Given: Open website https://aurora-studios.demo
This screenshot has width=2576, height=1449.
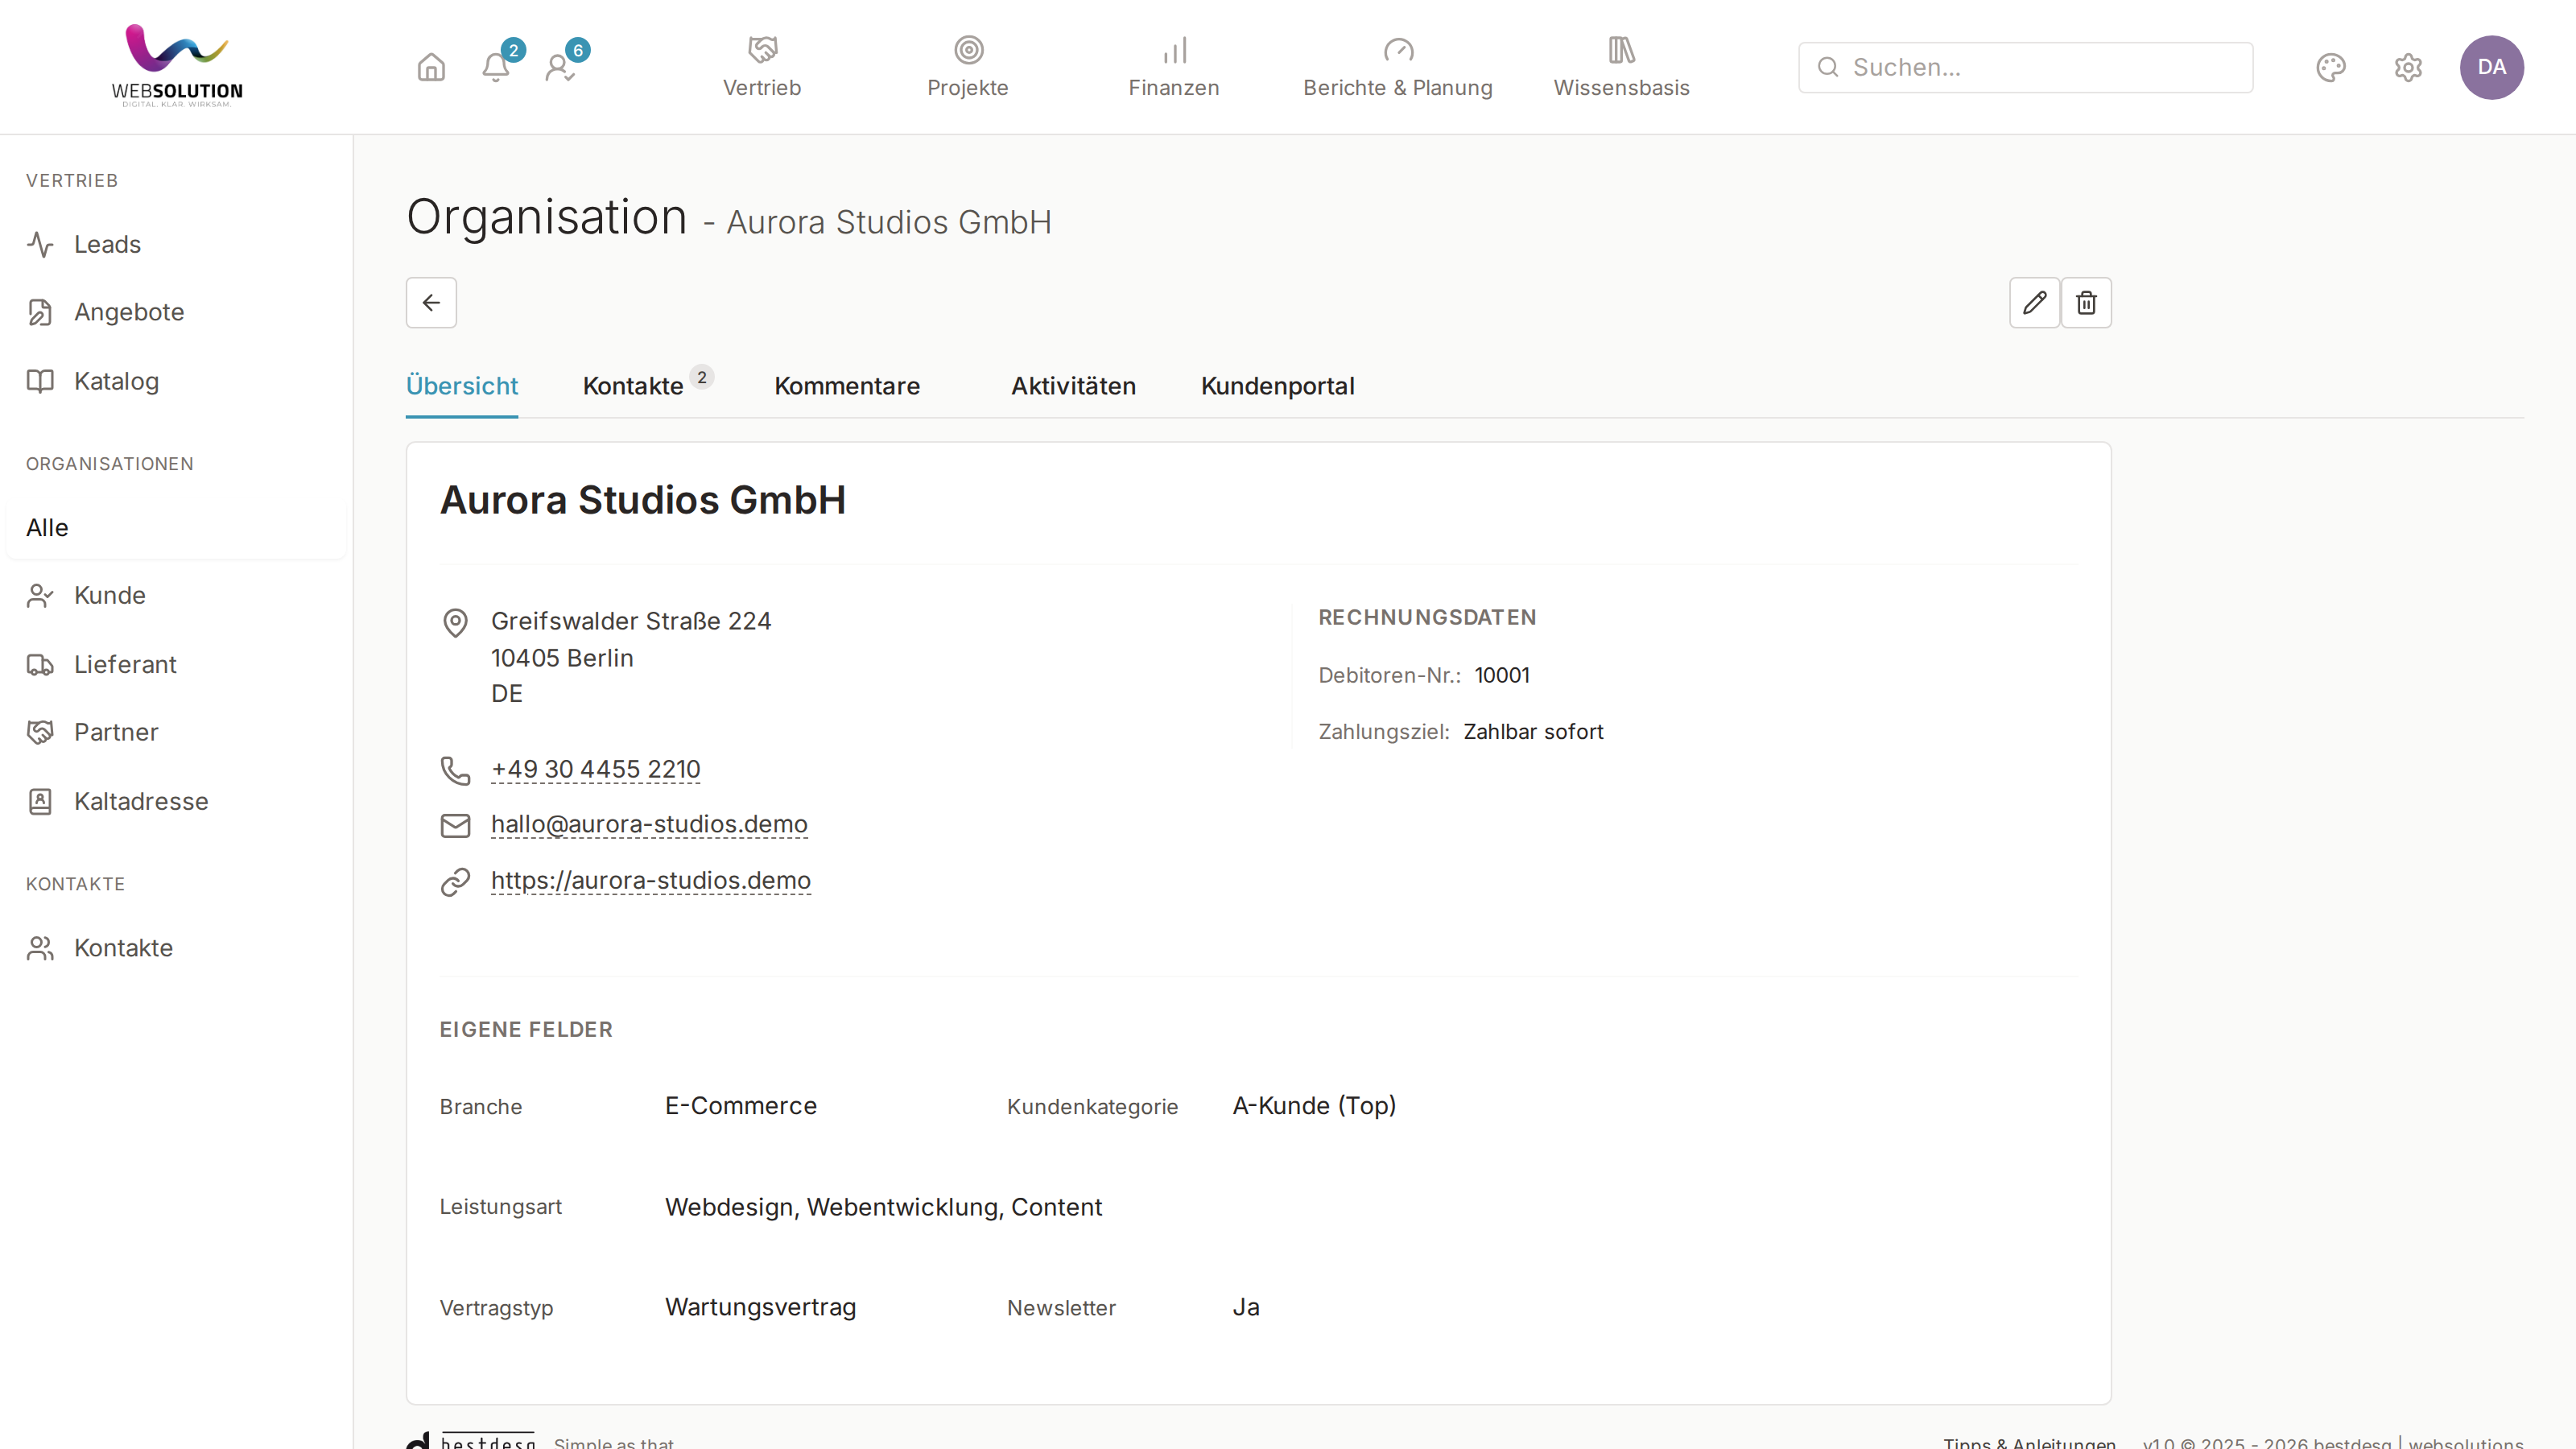Looking at the screenshot, I should click(651, 880).
